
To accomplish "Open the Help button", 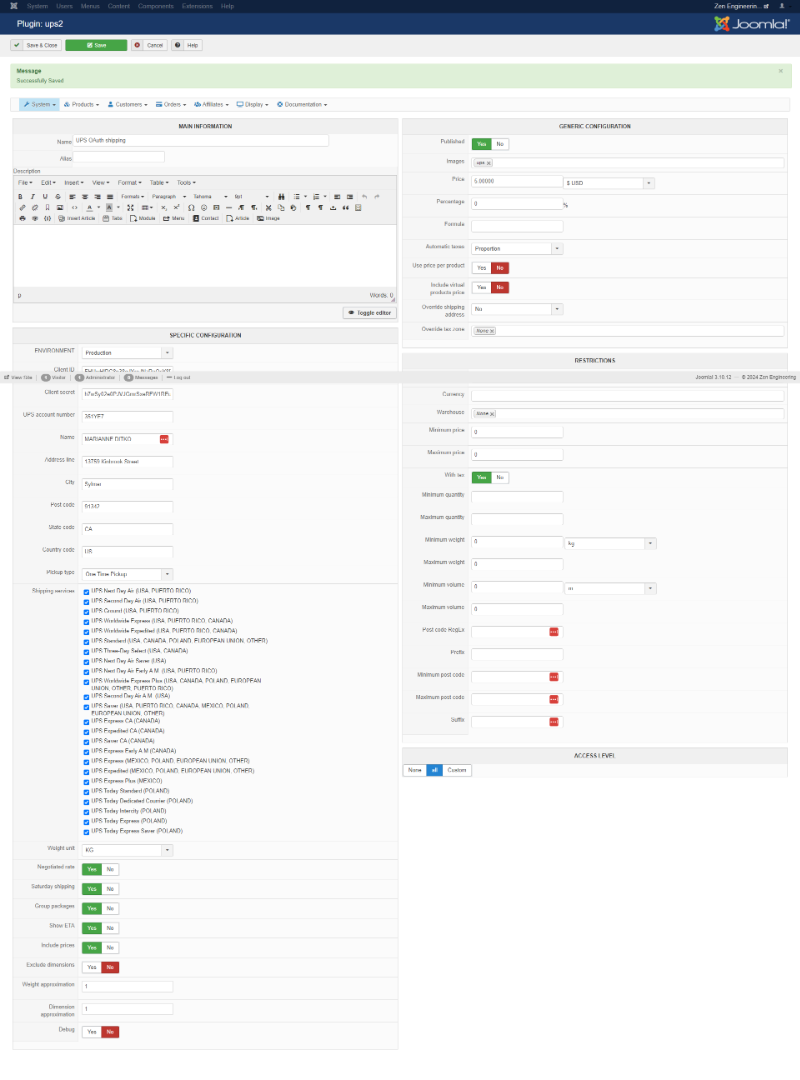I will [187, 45].
